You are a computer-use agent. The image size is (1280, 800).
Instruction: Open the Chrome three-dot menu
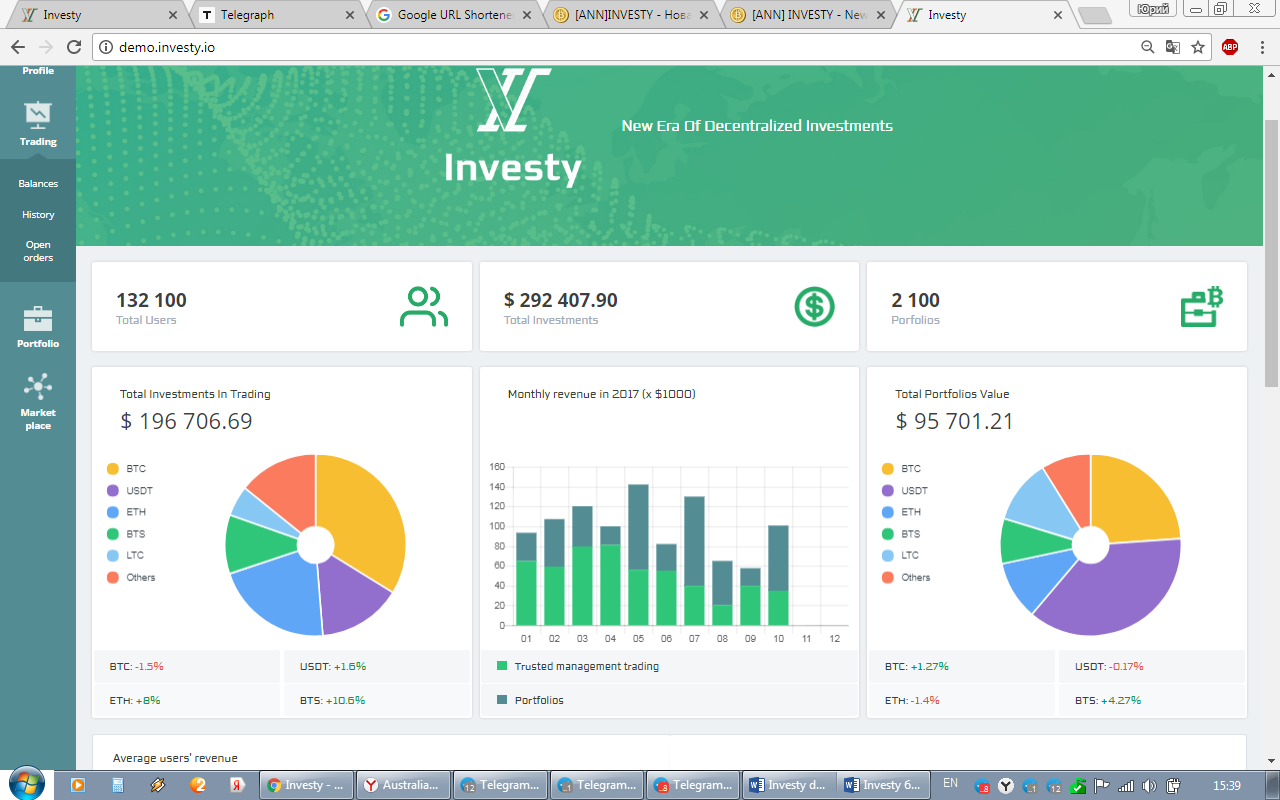click(1260, 47)
